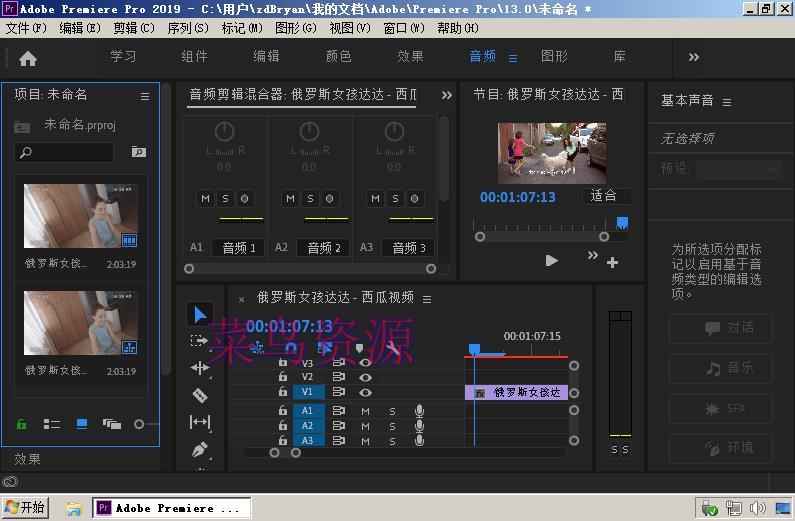Open the 预设 preset dropdown
The width and height of the screenshot is (795, 521).
point(739,169)
